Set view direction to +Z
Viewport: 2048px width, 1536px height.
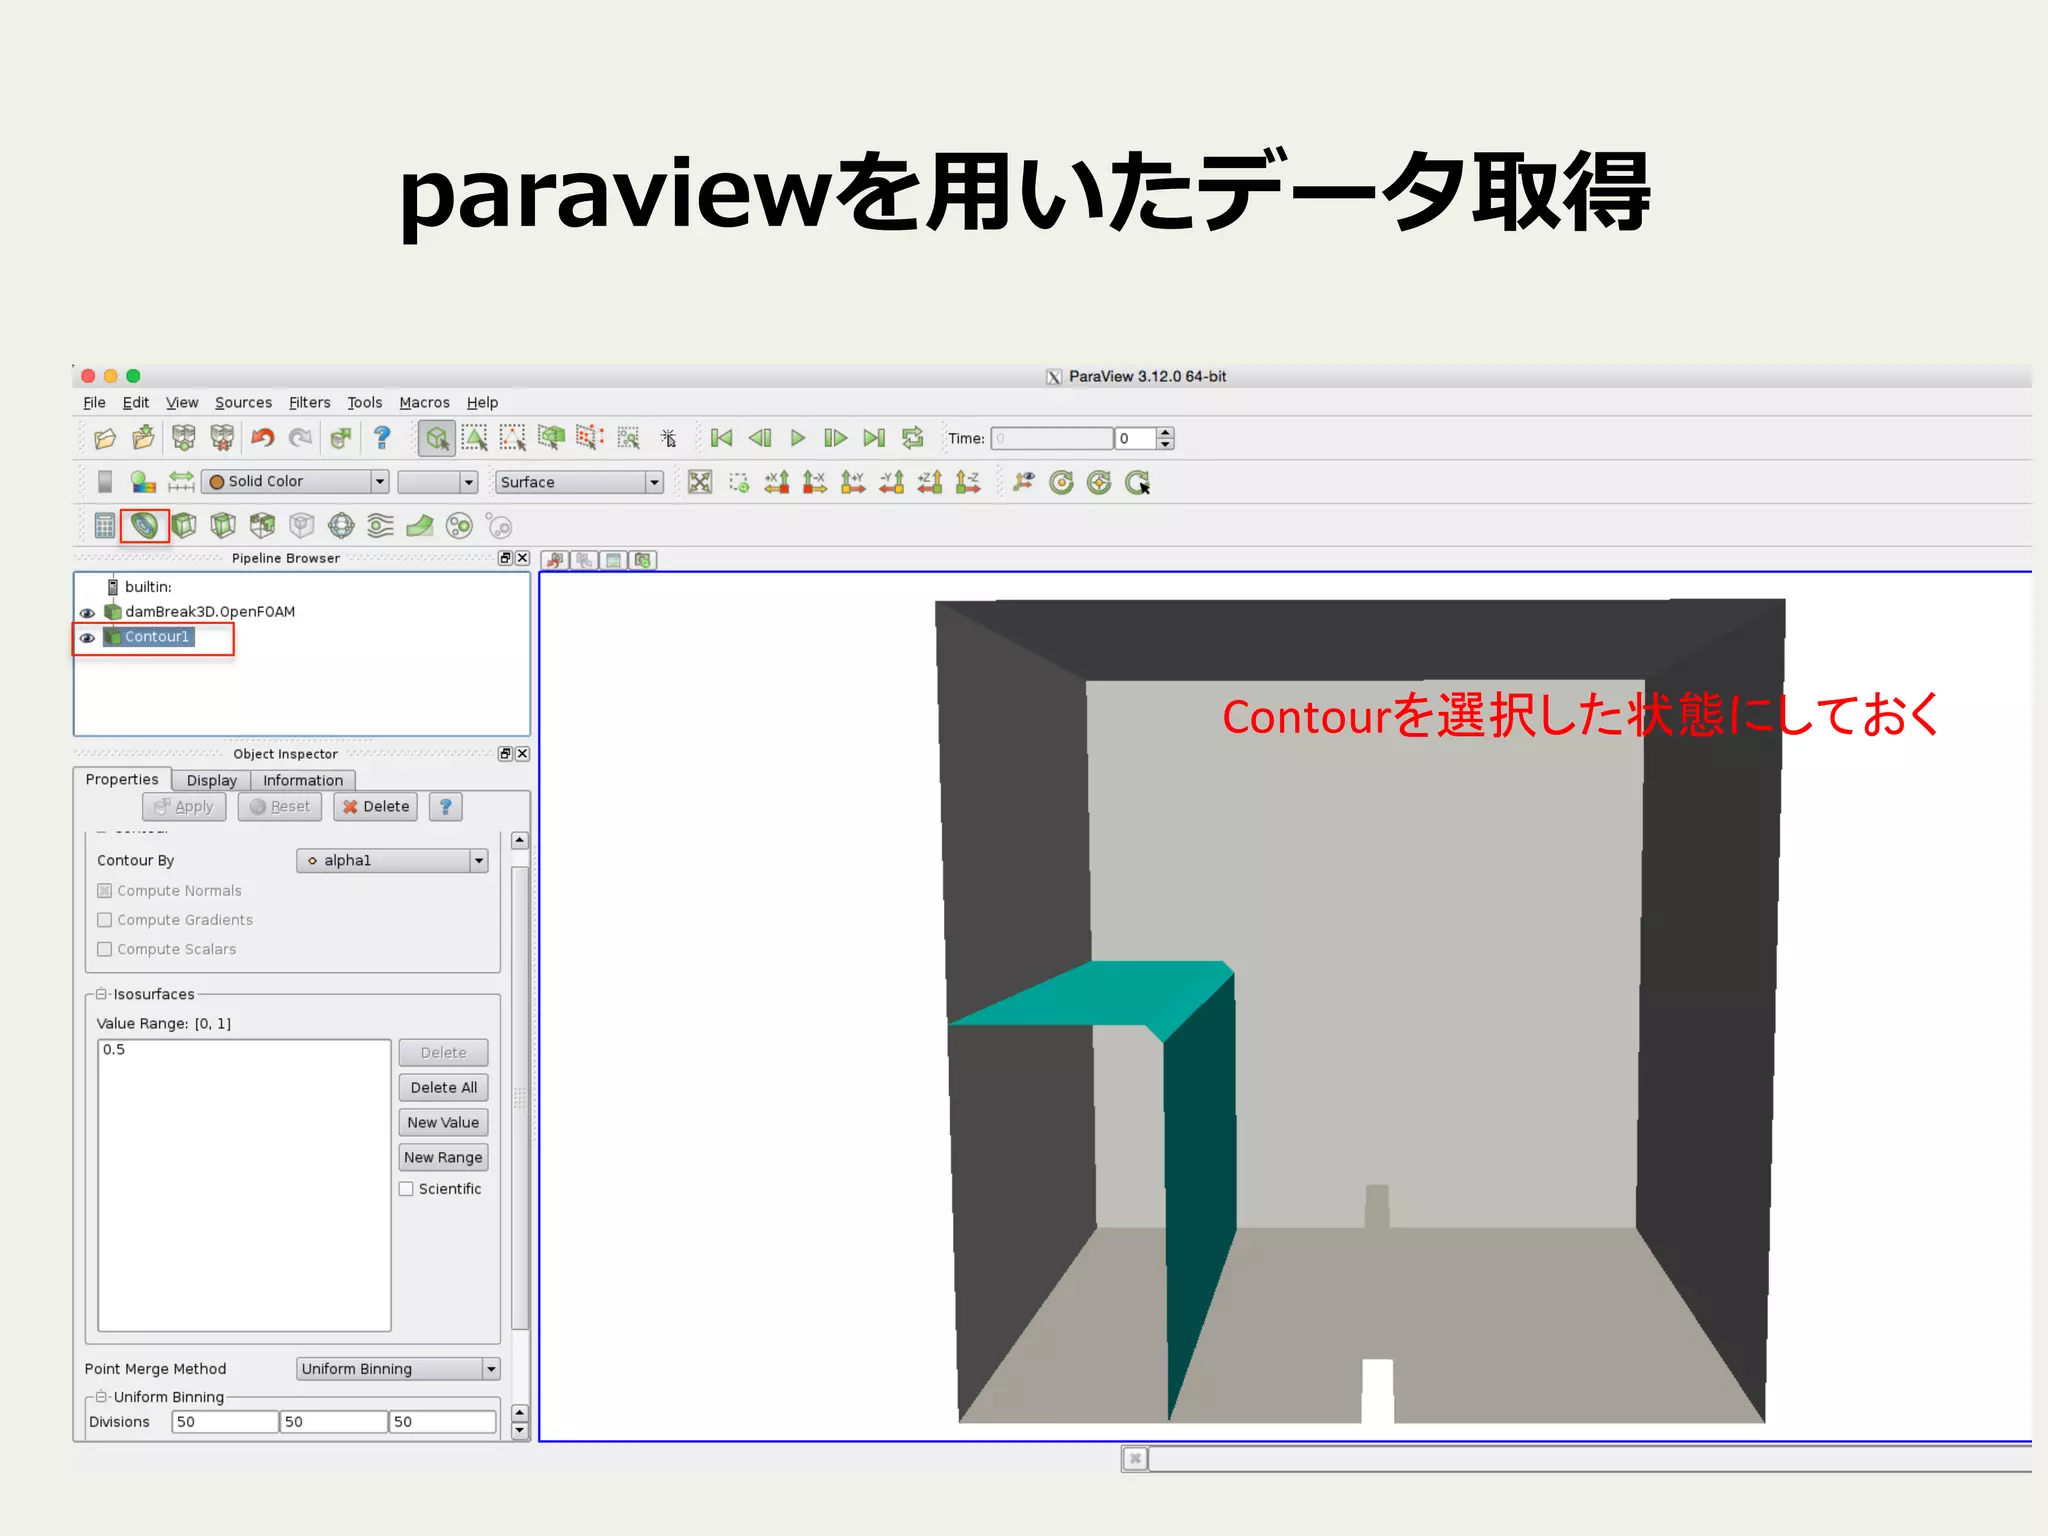click(930, 482)
